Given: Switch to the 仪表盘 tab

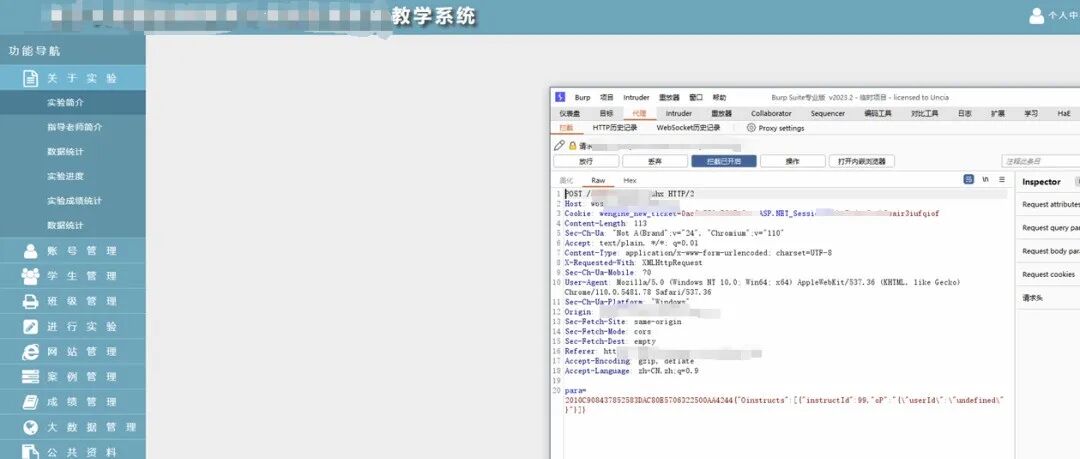Looking at the screenshot, I should 570,114.
